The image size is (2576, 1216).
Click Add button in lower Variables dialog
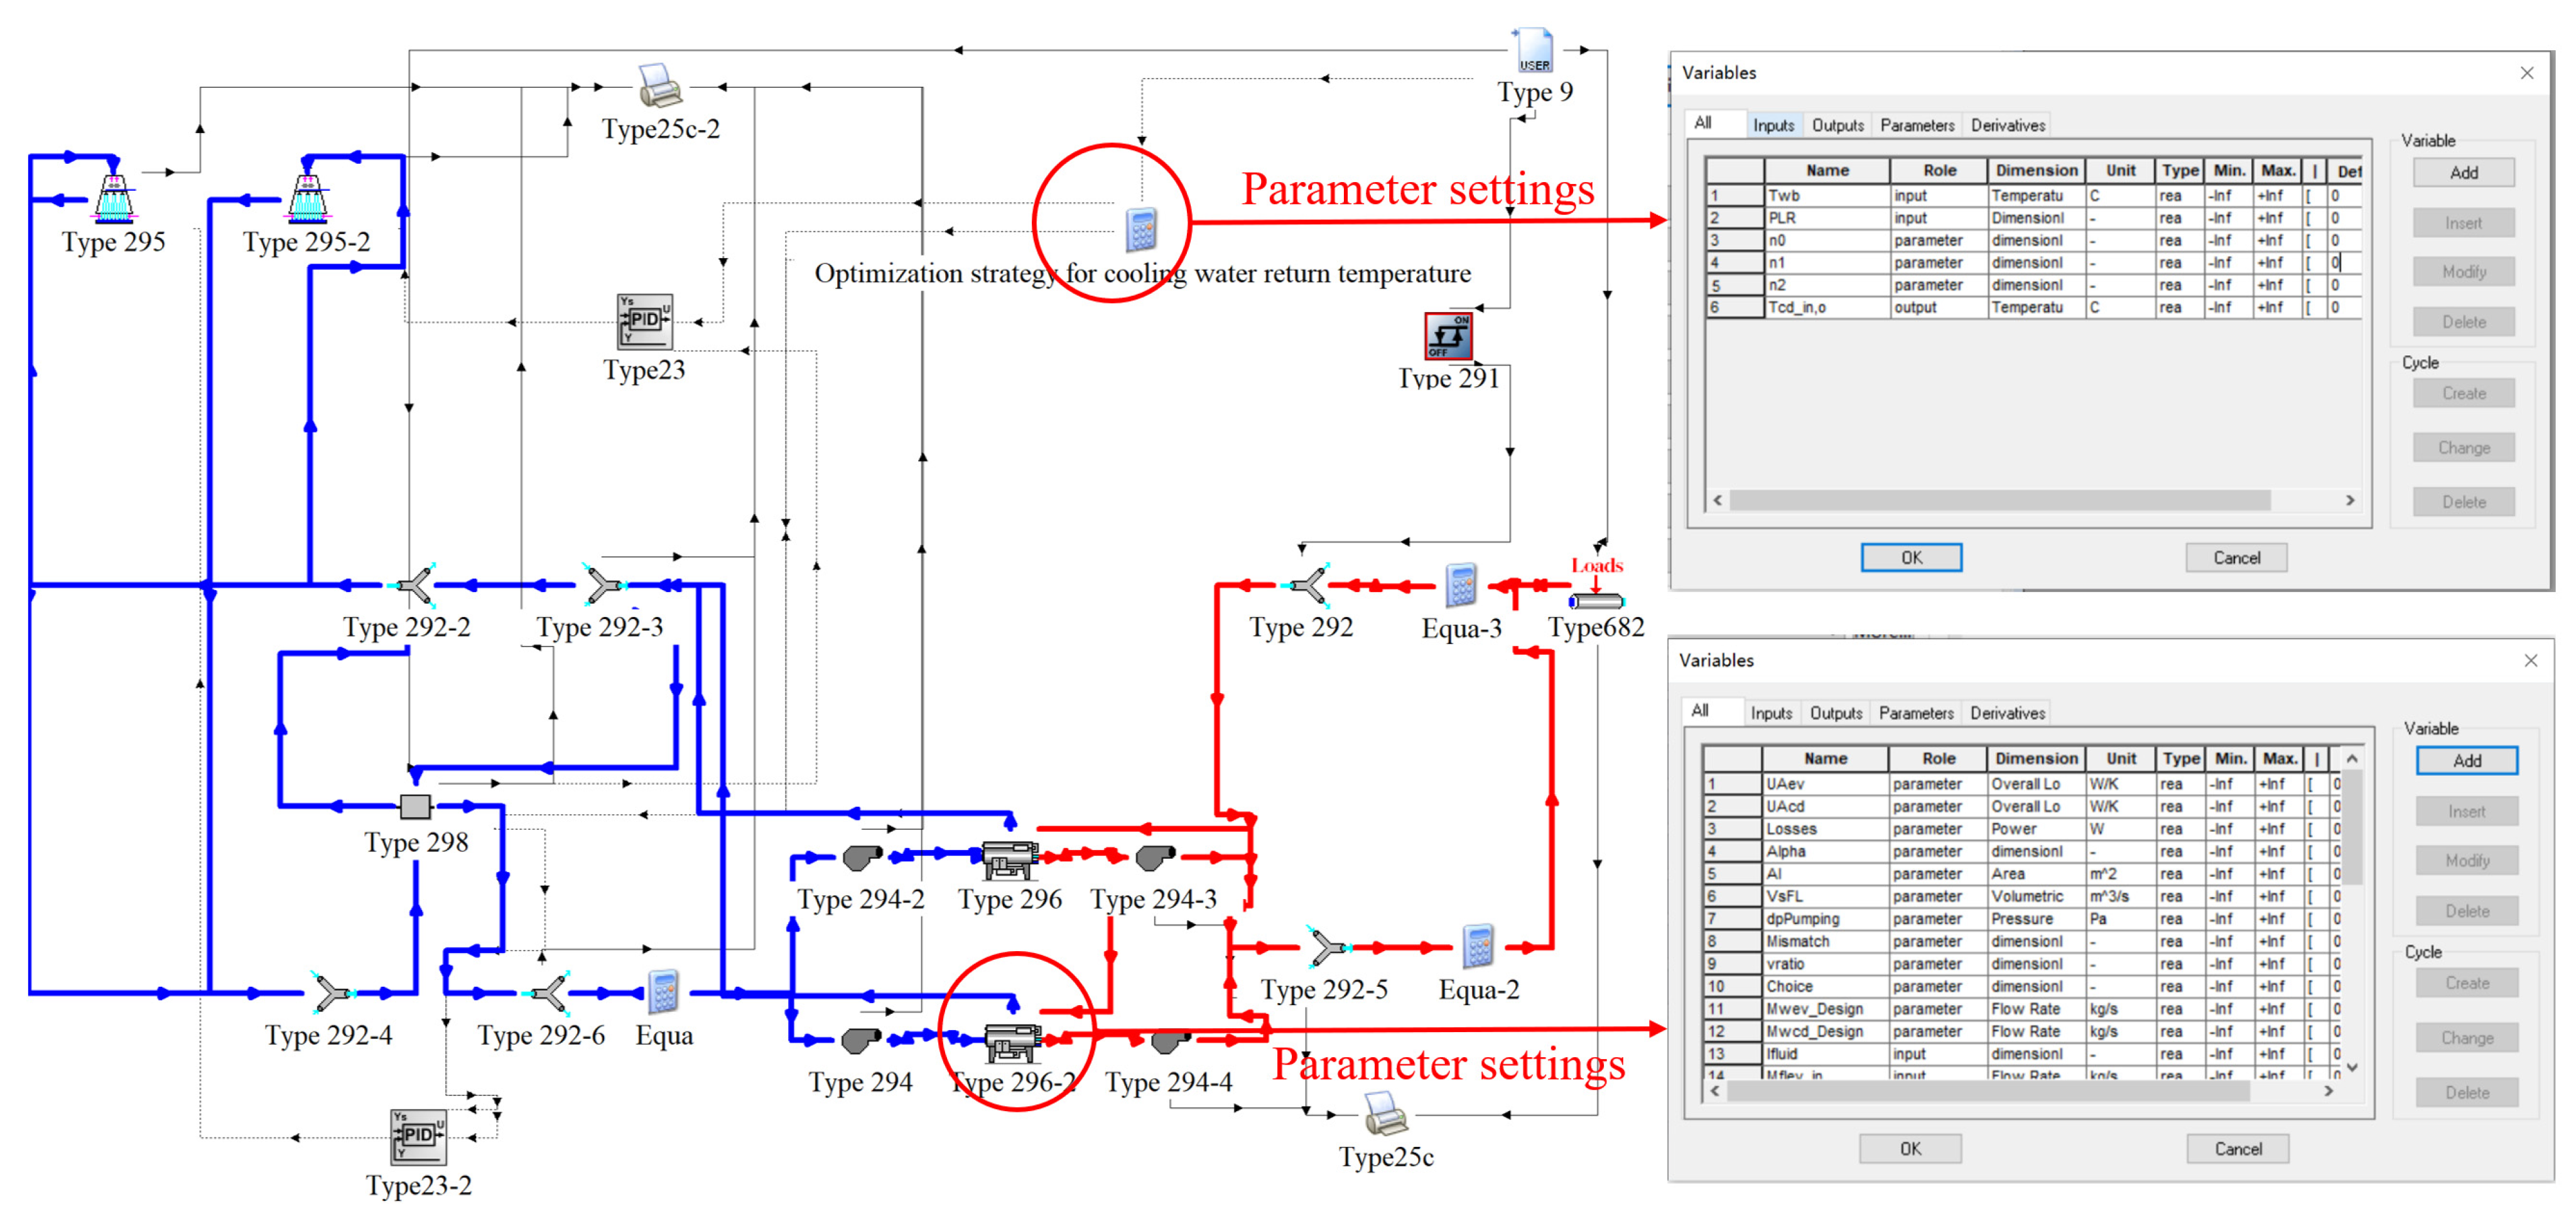2466,760
